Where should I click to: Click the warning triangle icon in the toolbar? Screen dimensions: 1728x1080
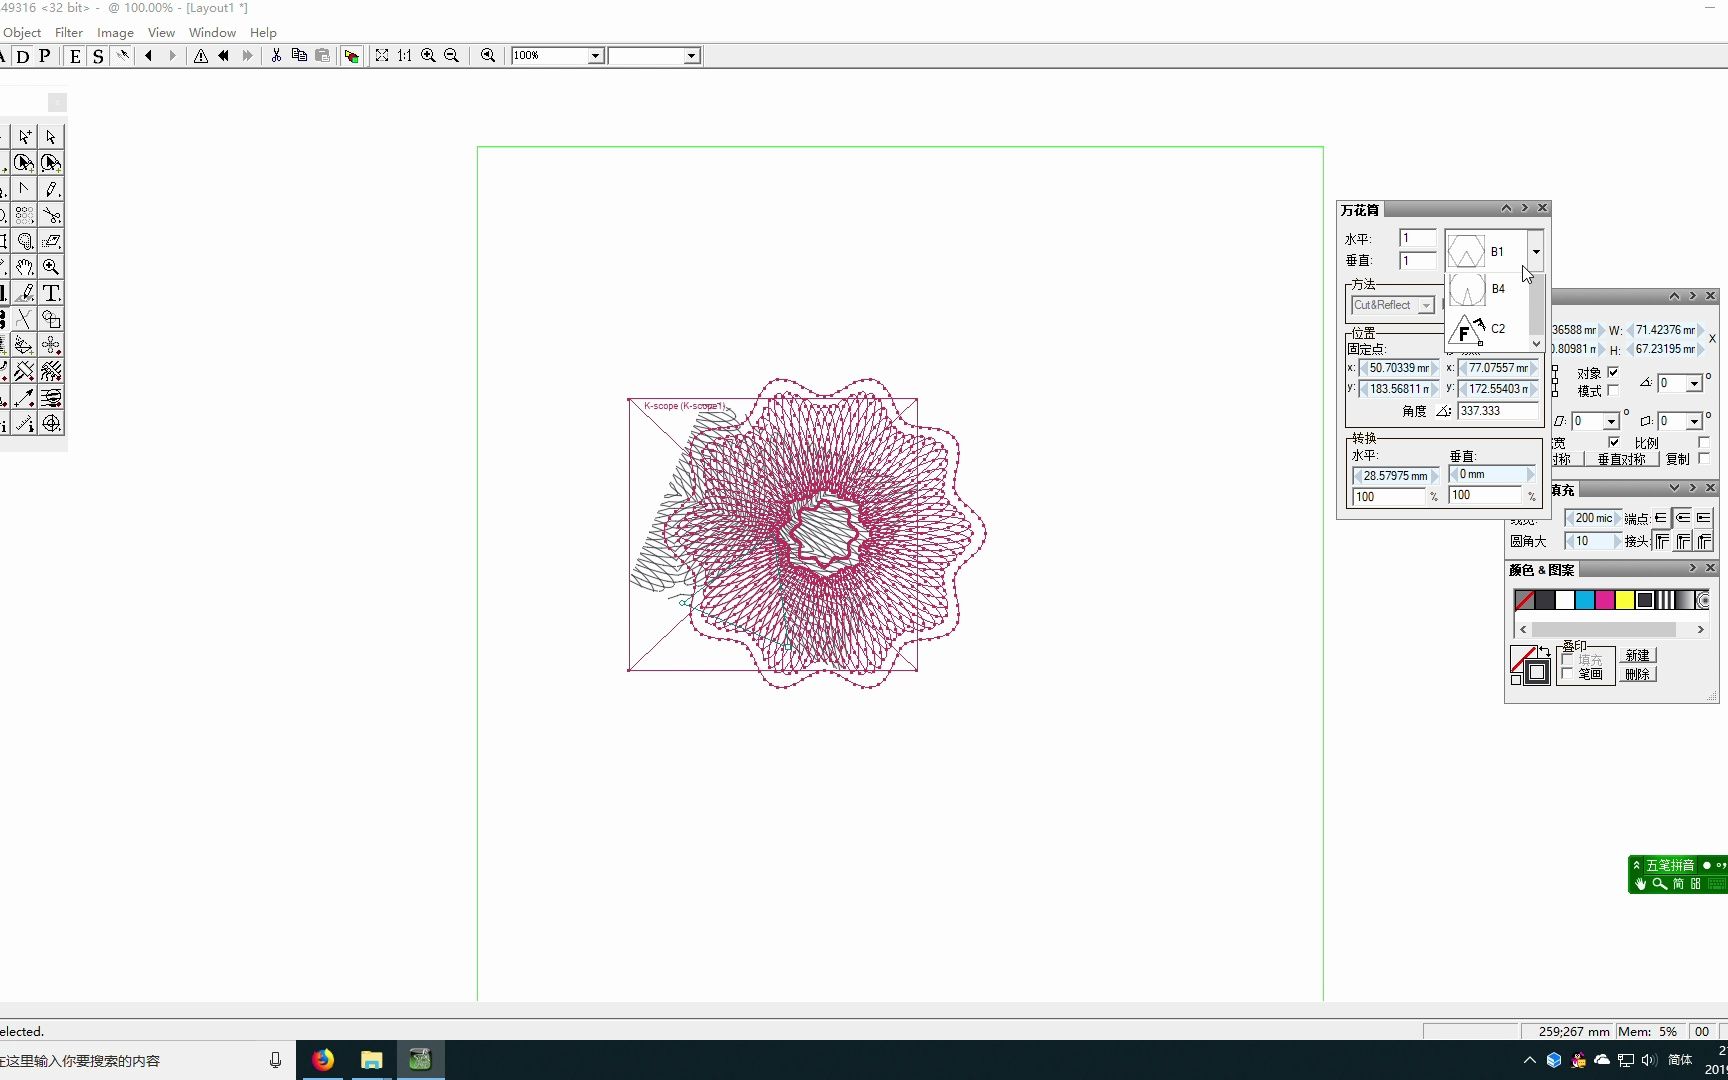201,56
